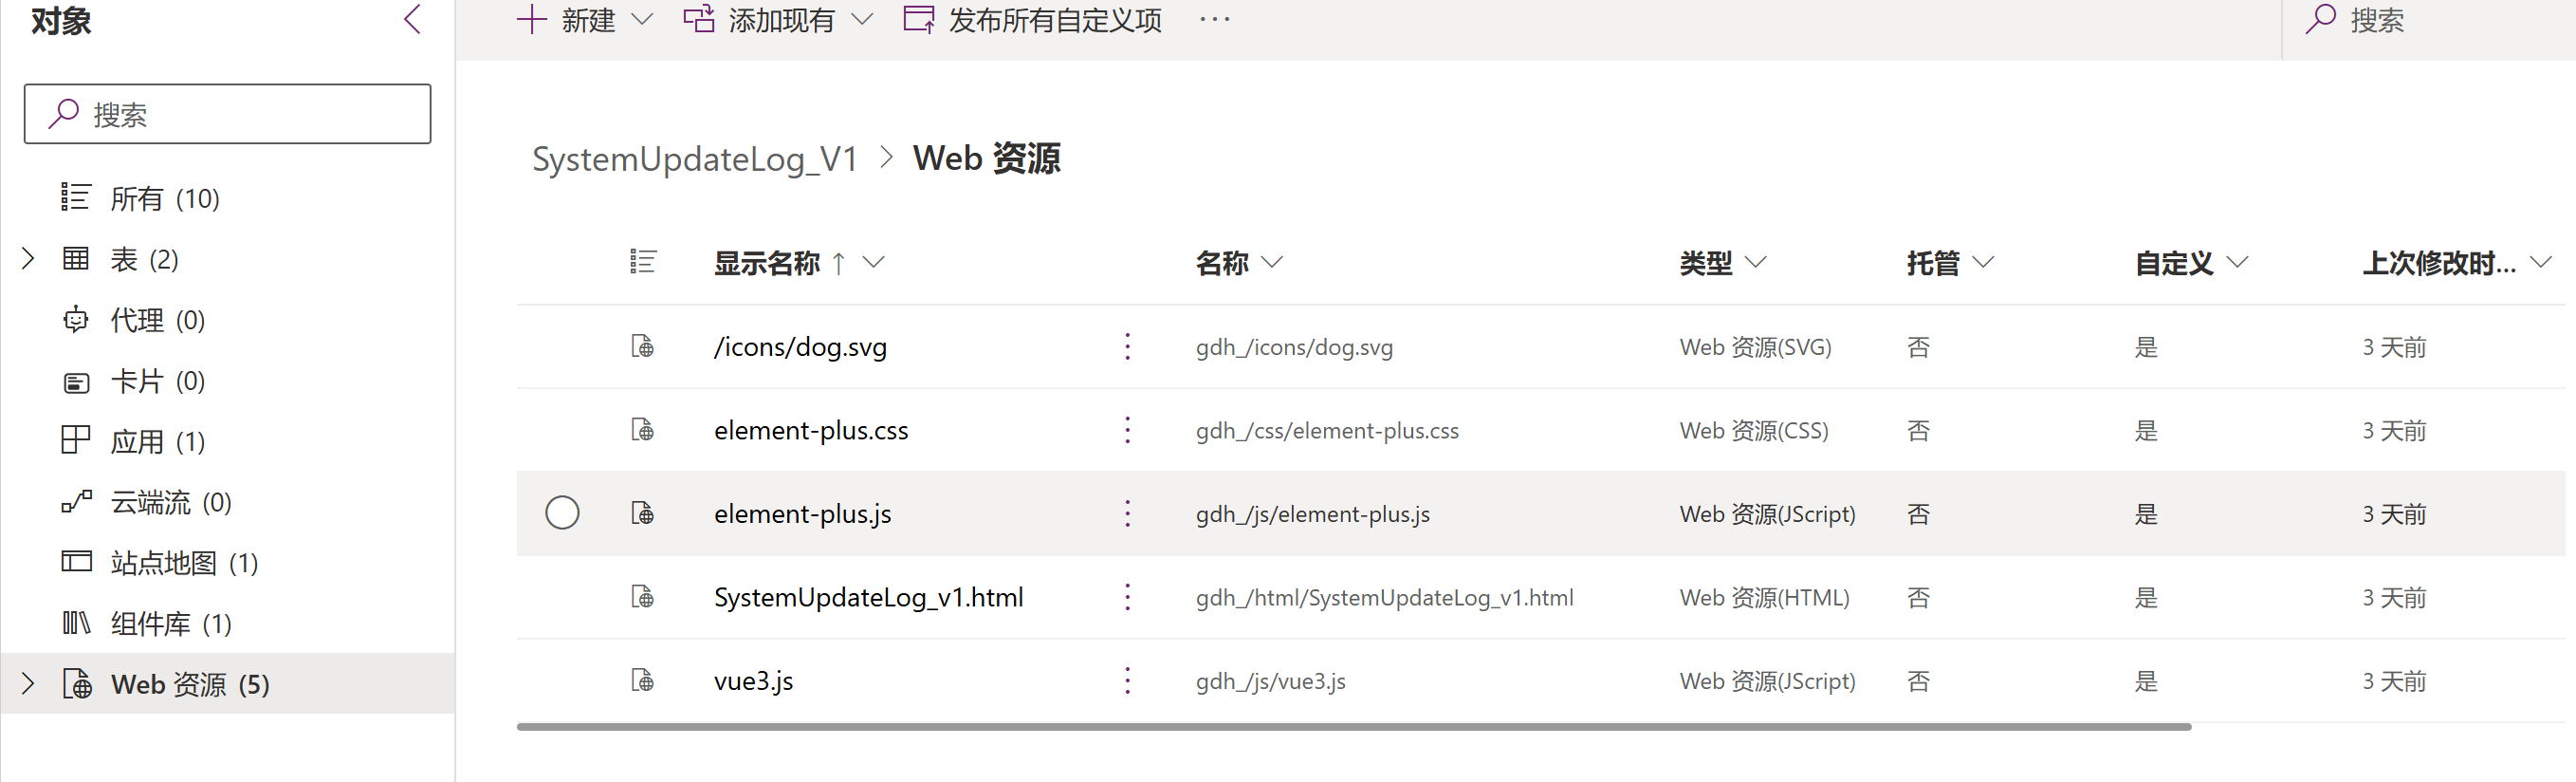The height and width of the screenshot is (782, 2576).
Task: Focus the 对象 panel search box
Action: pos(228,114)
